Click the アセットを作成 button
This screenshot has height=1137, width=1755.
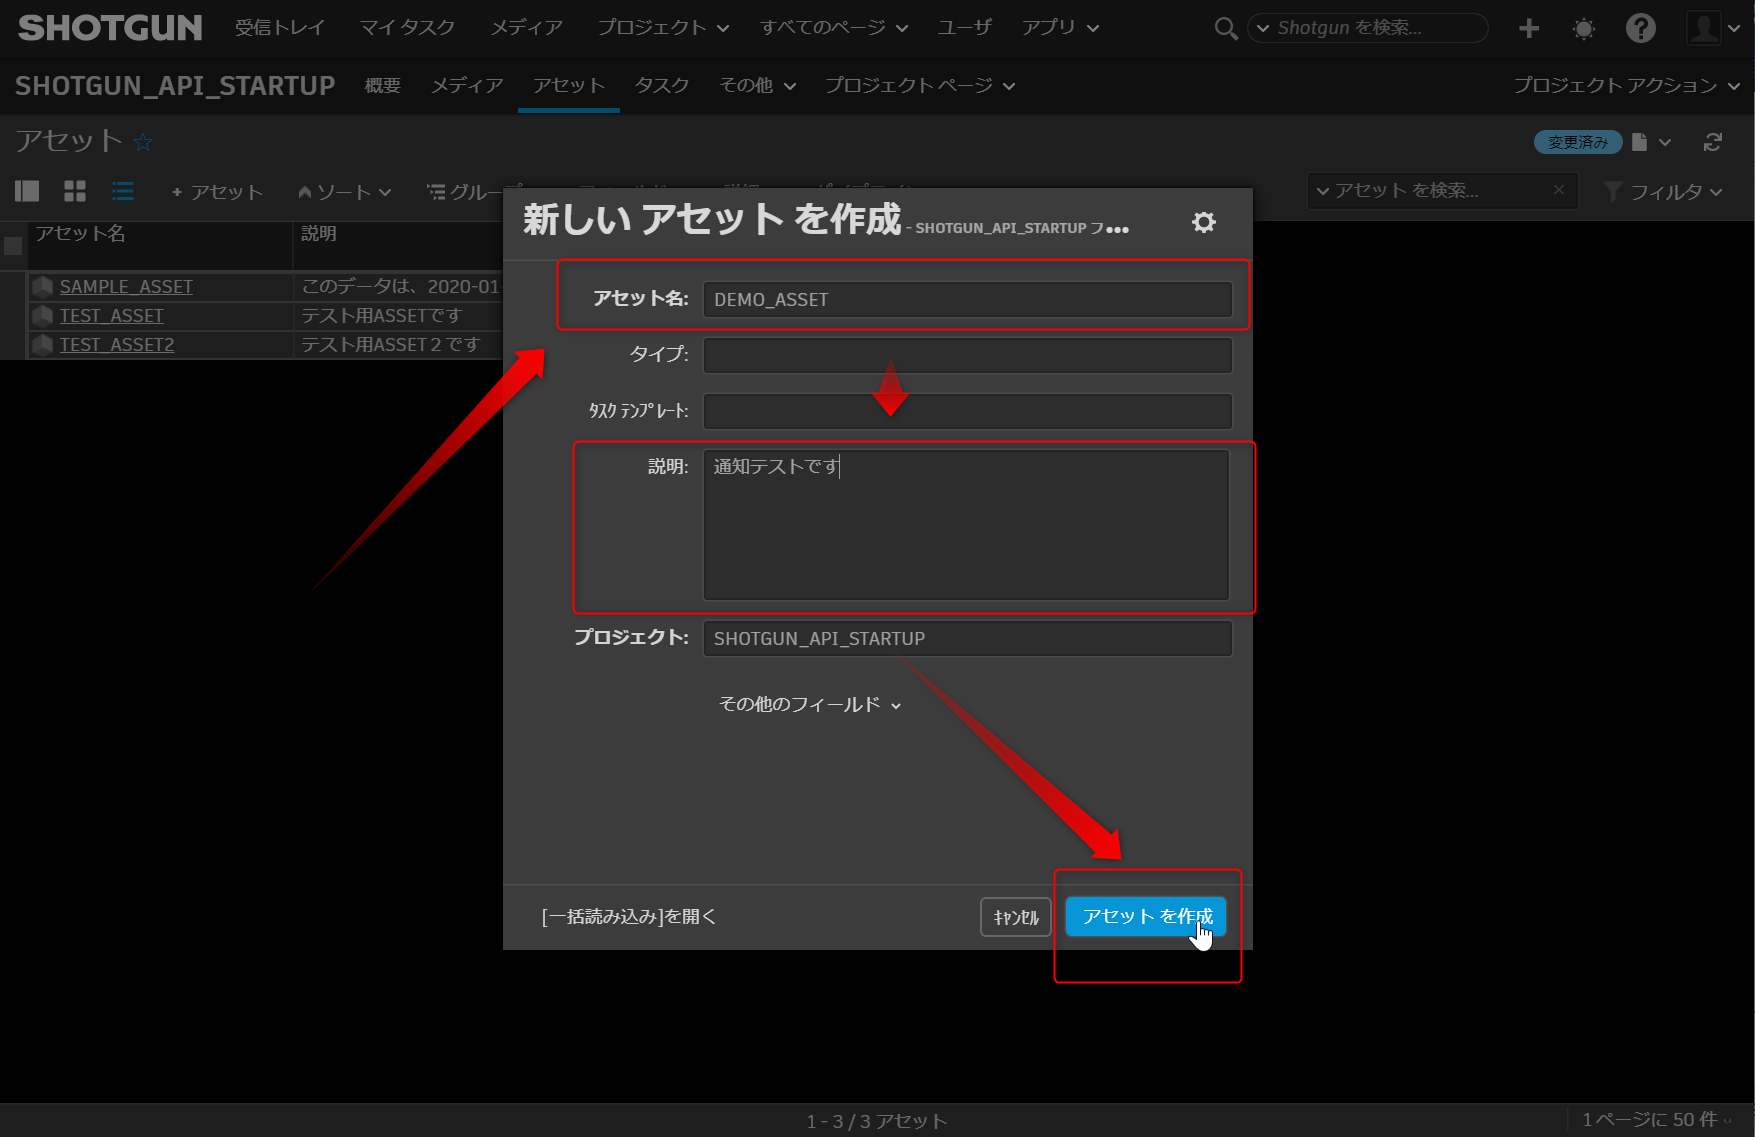tap(1146, 916)
